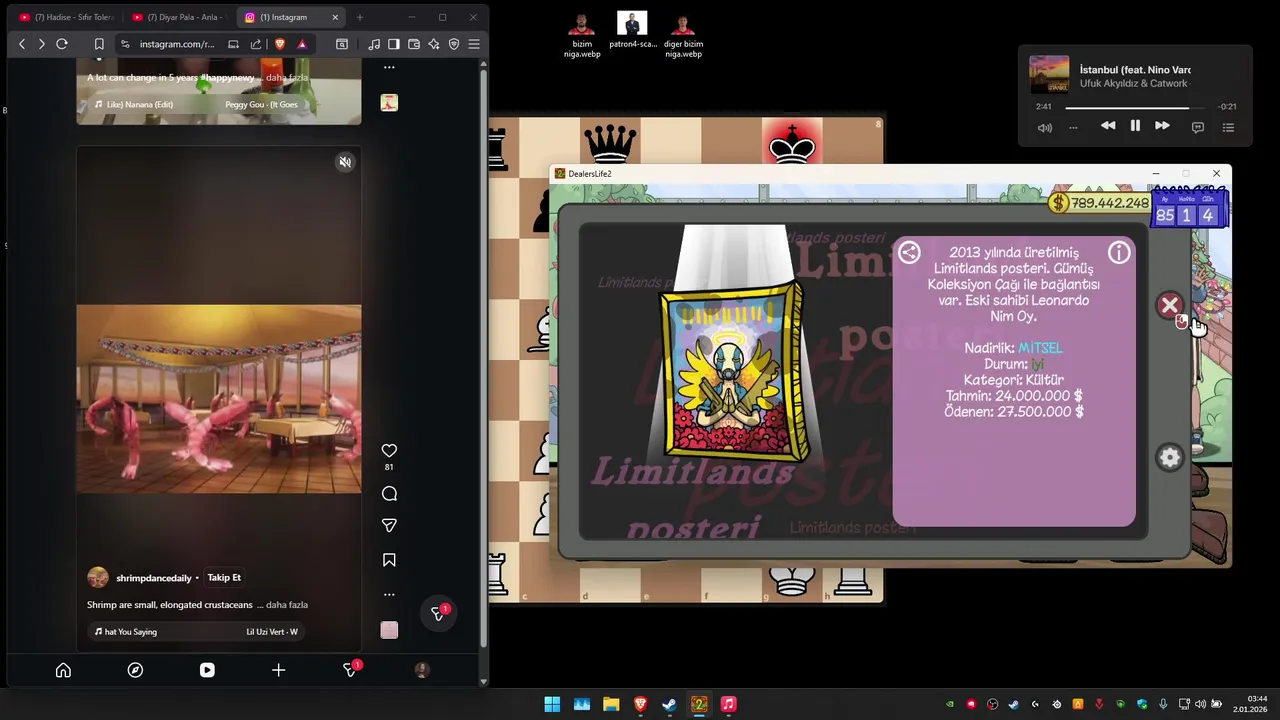
Task: Open the share icon on the poster card
Action: coord(909,253)
